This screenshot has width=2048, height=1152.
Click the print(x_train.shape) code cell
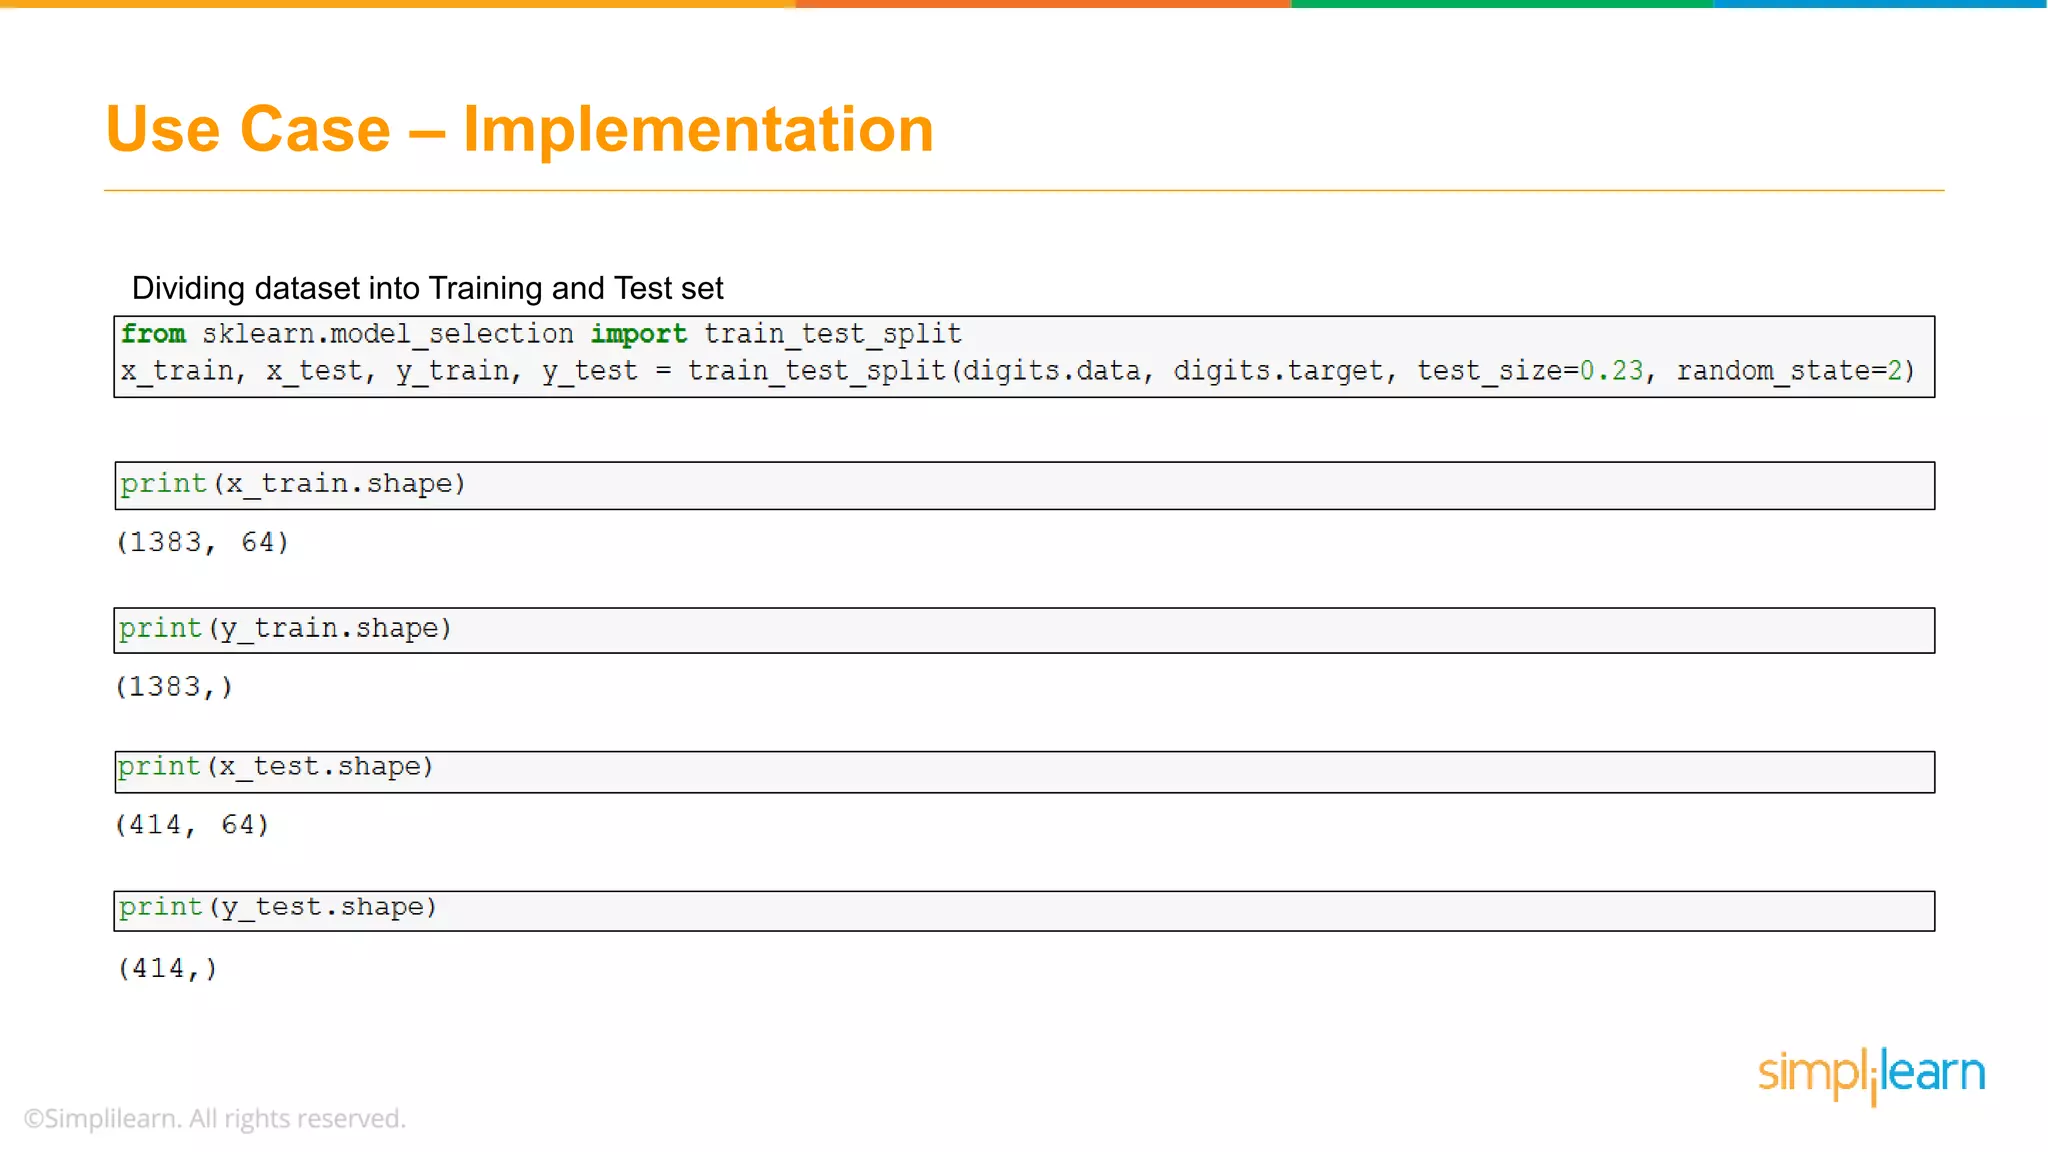(x=1024, y=485)
